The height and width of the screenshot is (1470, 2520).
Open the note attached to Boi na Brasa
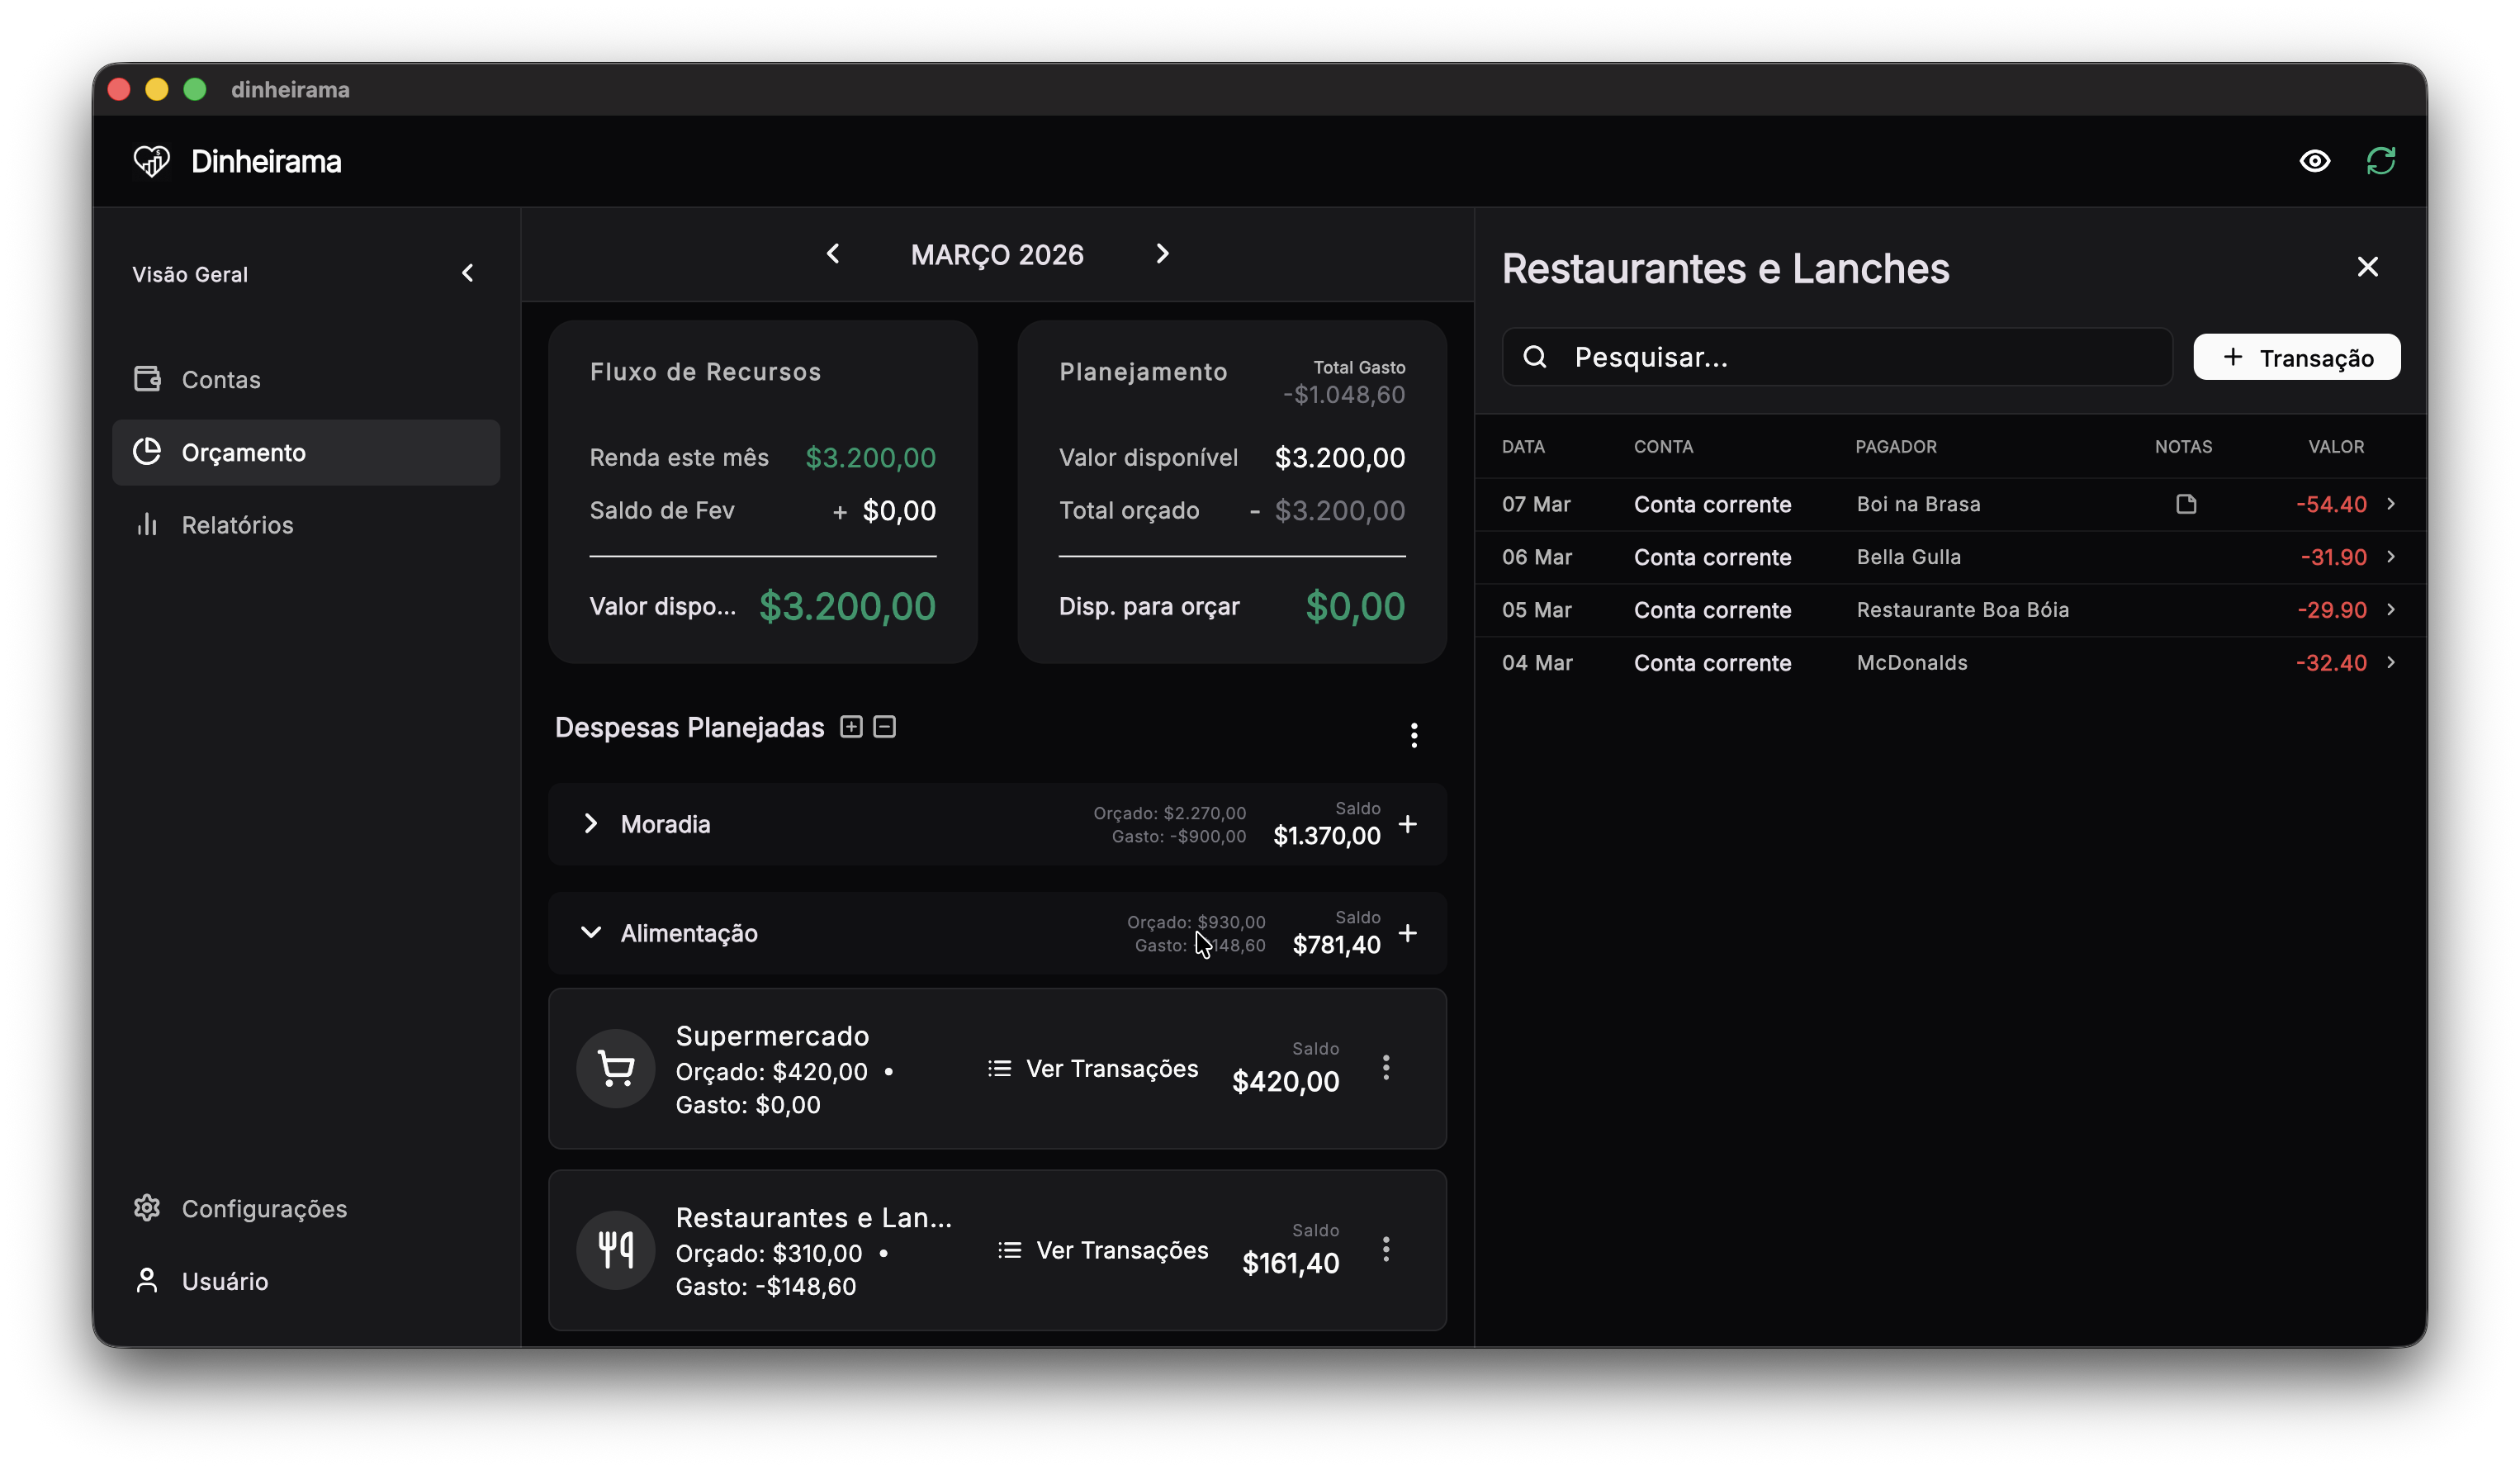2186,504
